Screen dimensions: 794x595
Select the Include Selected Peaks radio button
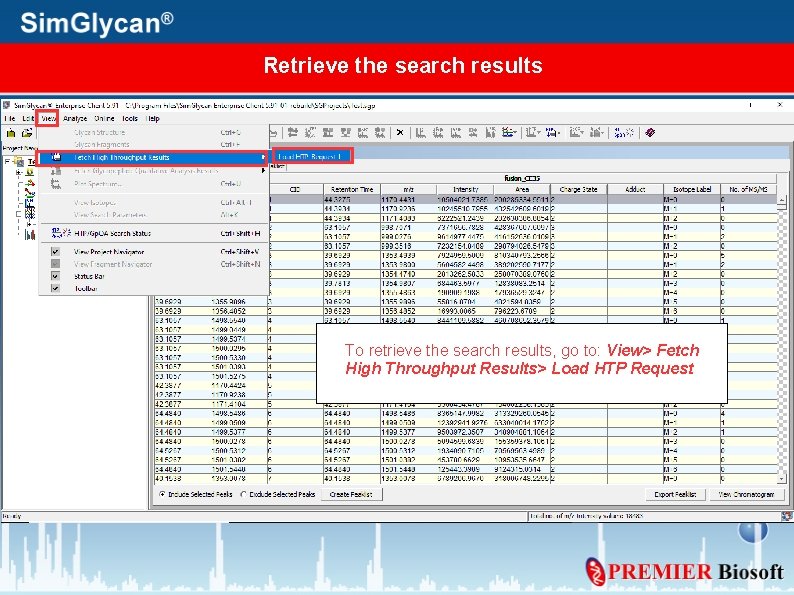(x=162, y=494)
